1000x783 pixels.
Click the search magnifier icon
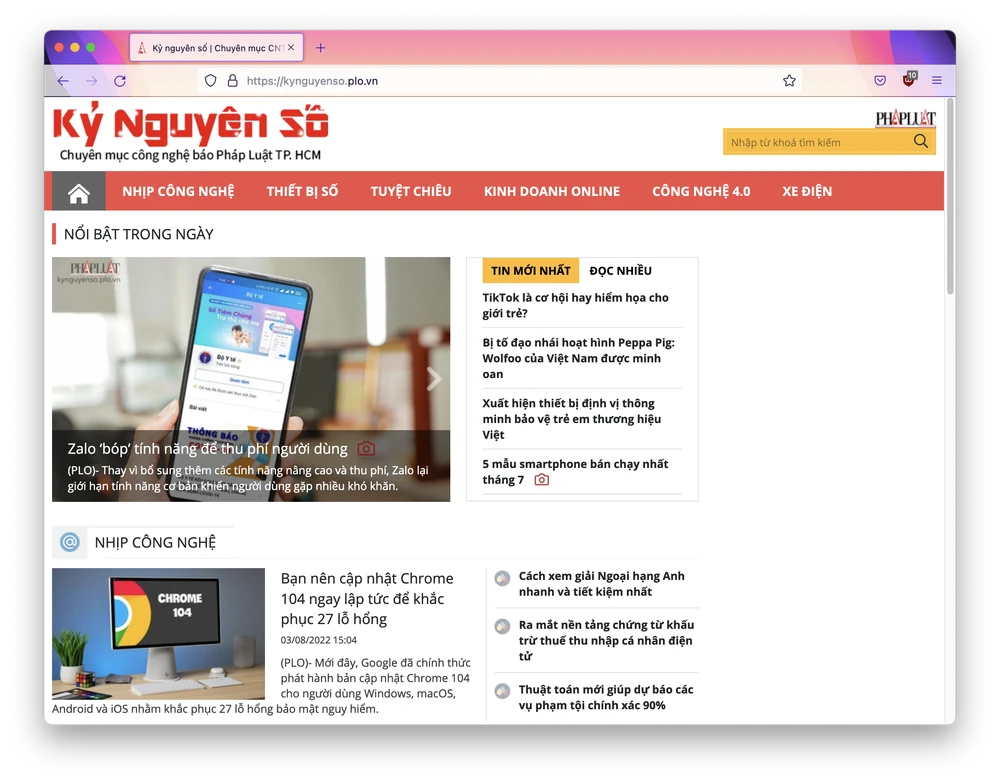920,142
